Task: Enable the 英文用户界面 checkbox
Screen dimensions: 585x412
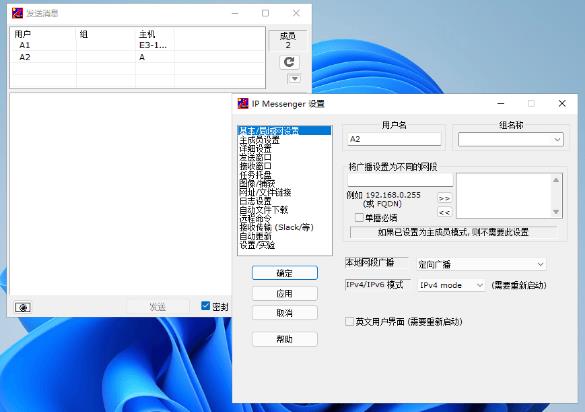Action: pyautogui.click(x=349, y=321)
